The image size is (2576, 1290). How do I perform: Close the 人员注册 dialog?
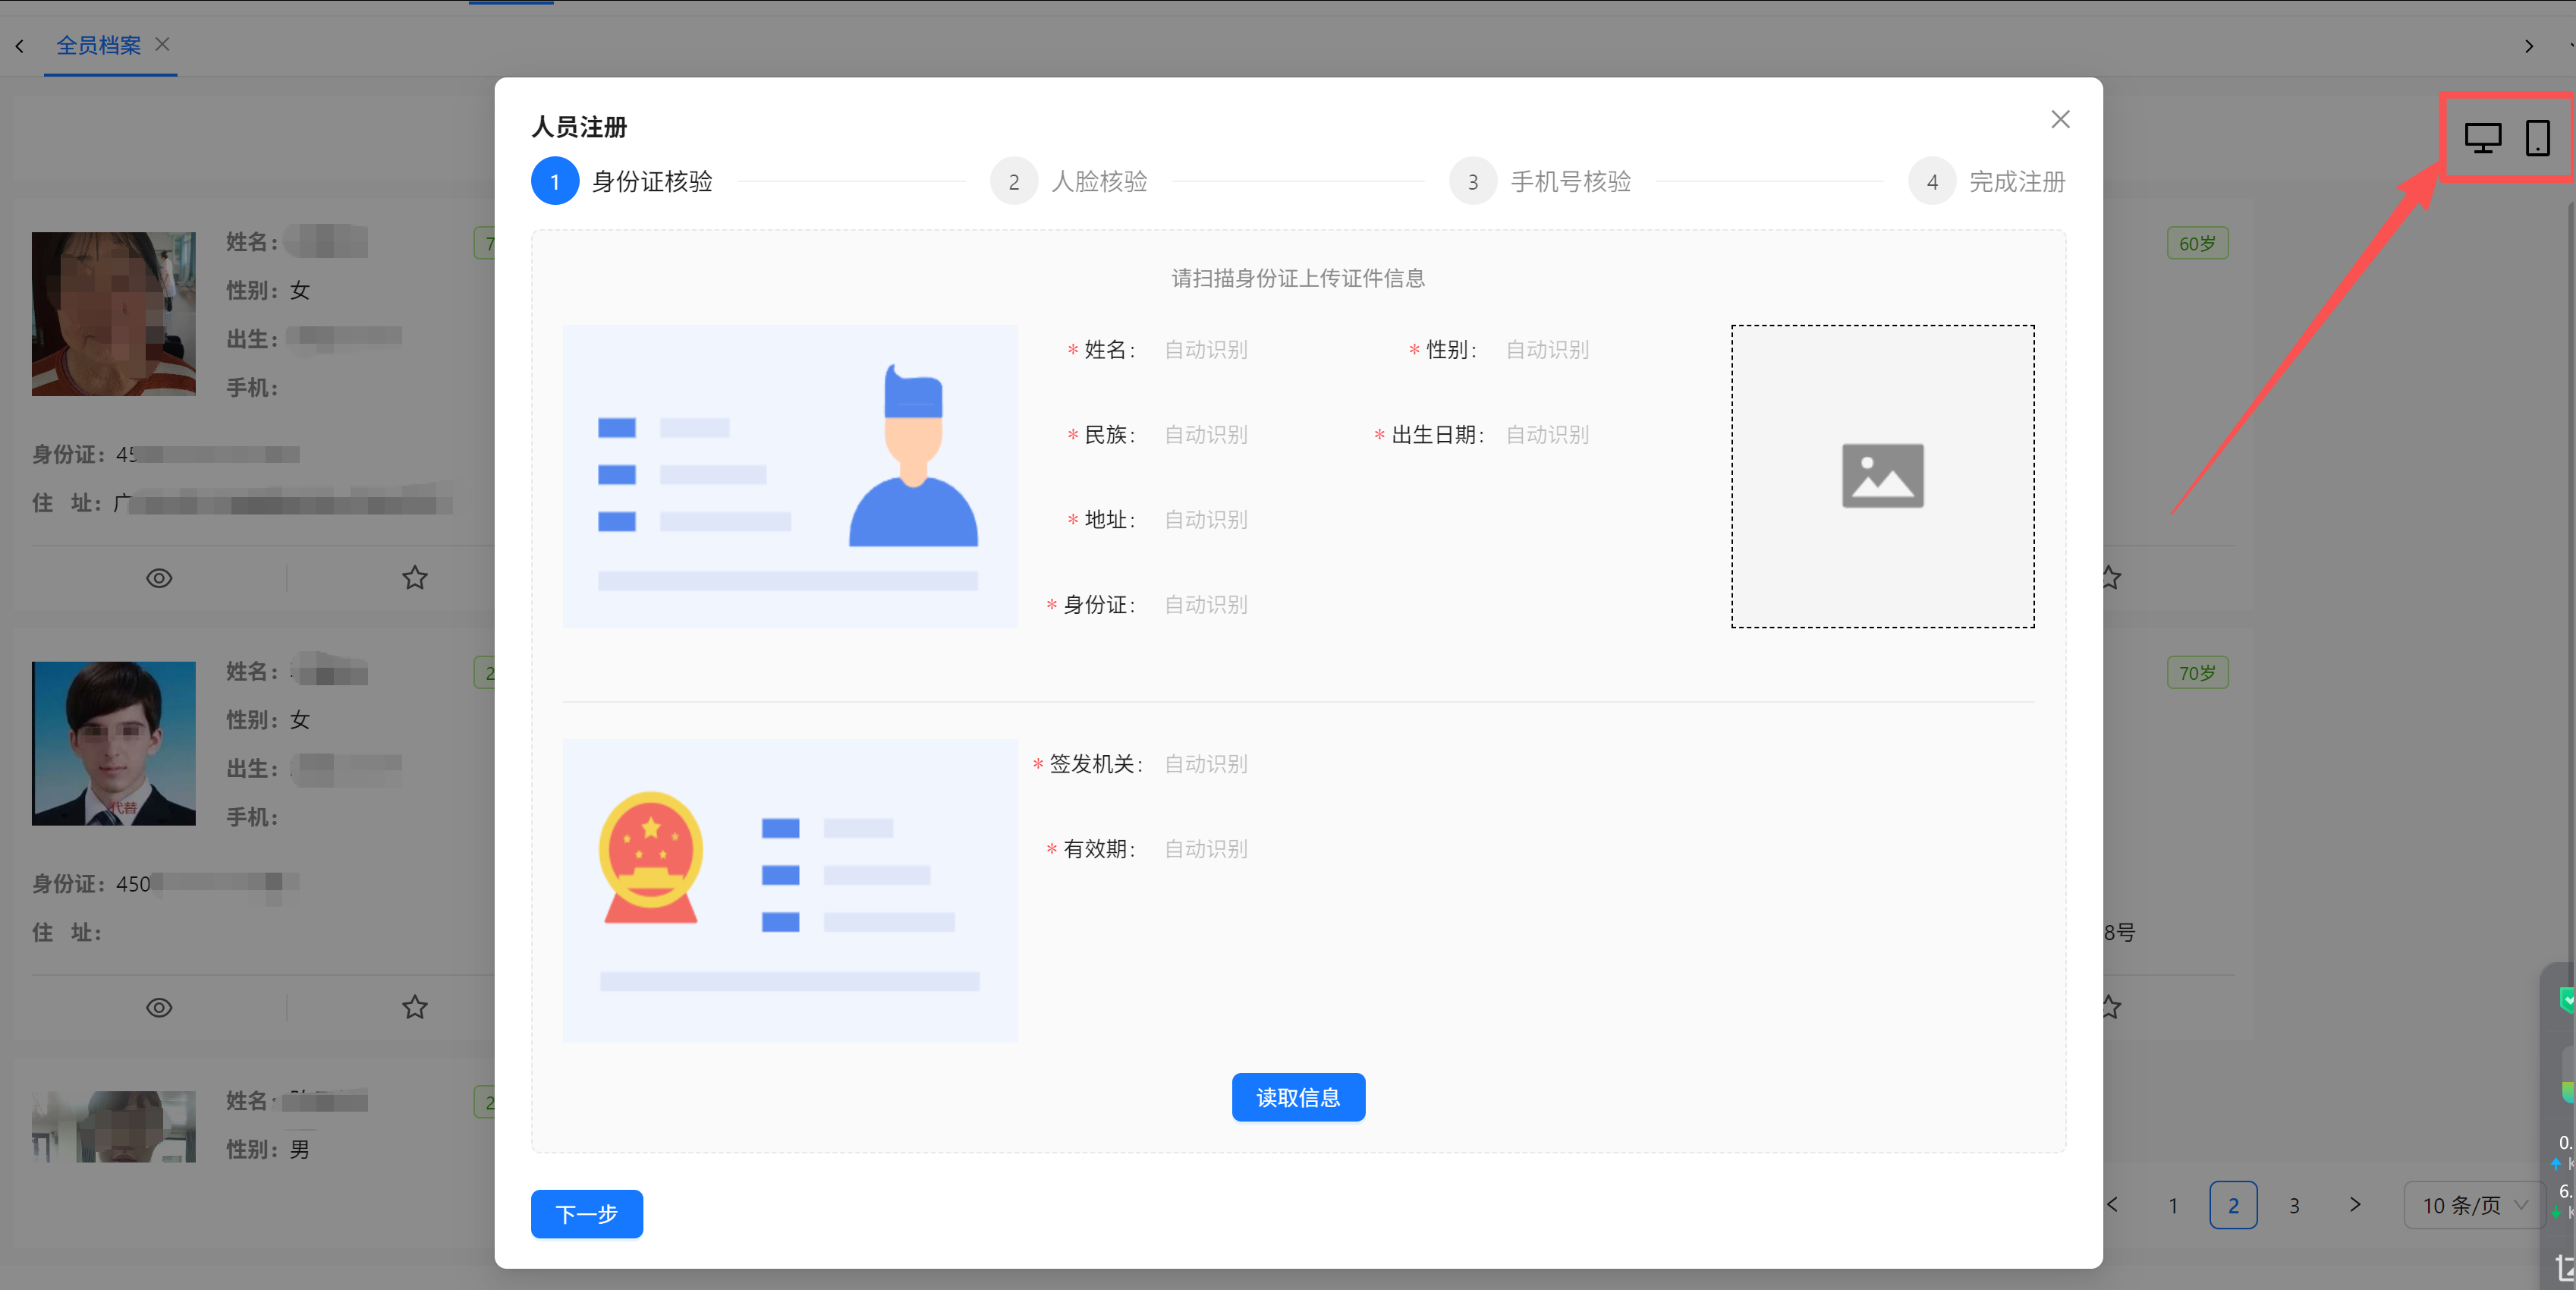coord(2060,119)
